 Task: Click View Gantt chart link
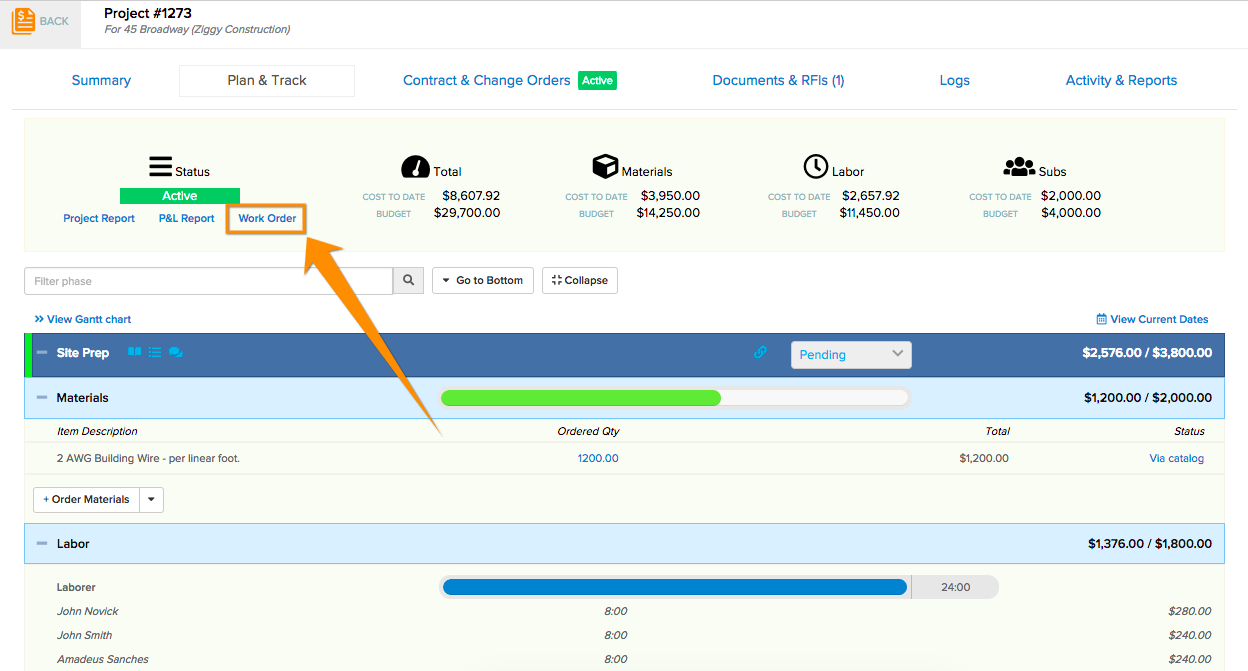(83, 319)
